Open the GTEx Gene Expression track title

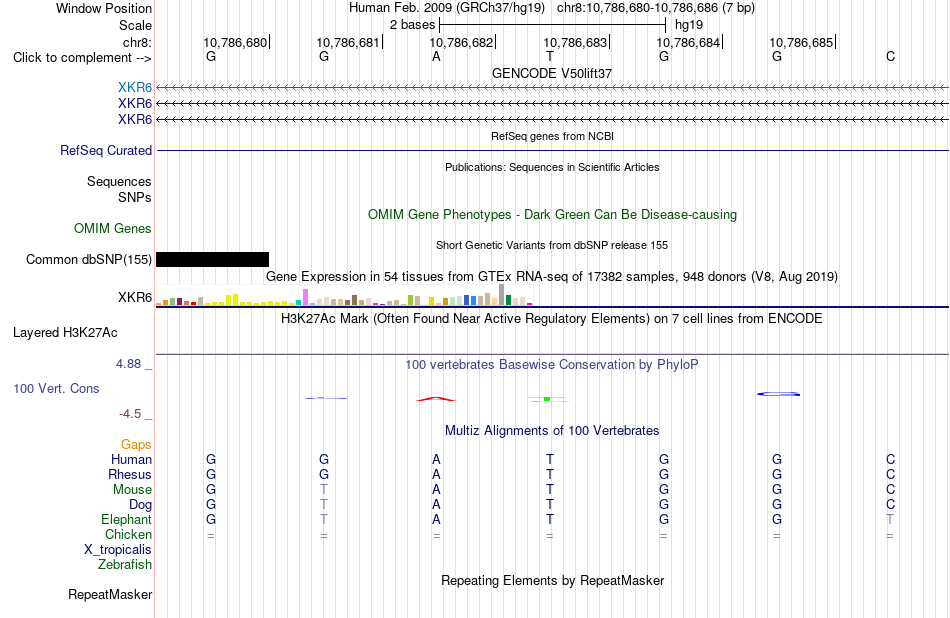pos(552,277)
